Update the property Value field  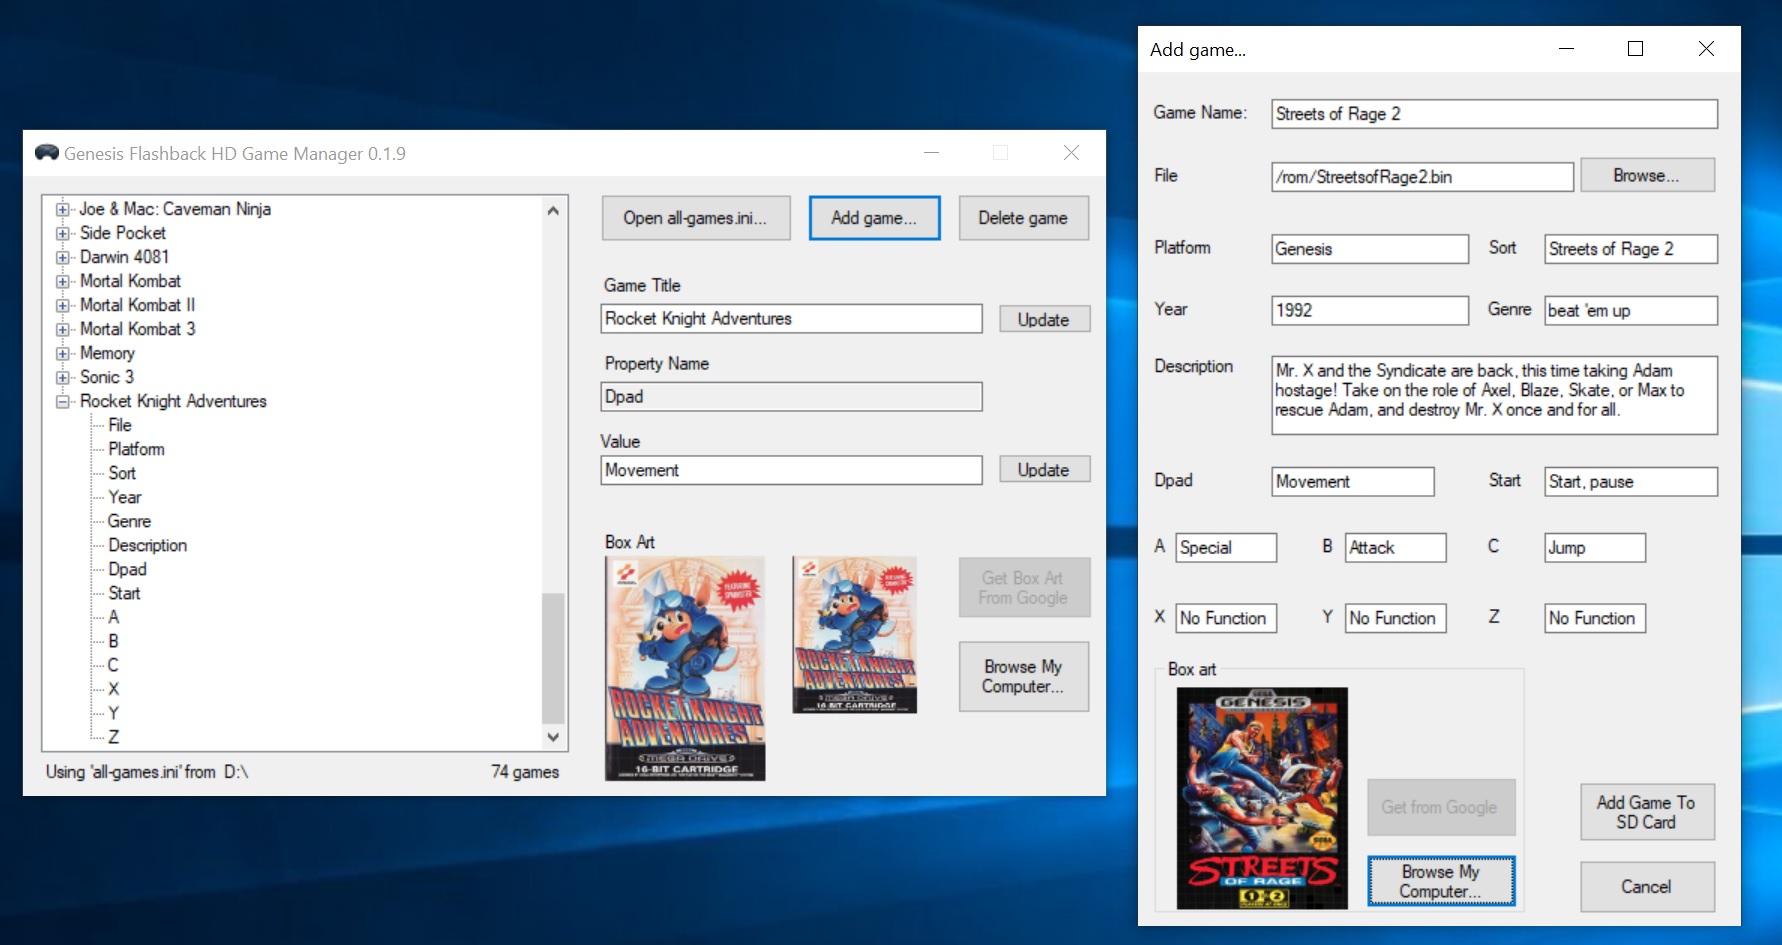[x=1044, y=469]
